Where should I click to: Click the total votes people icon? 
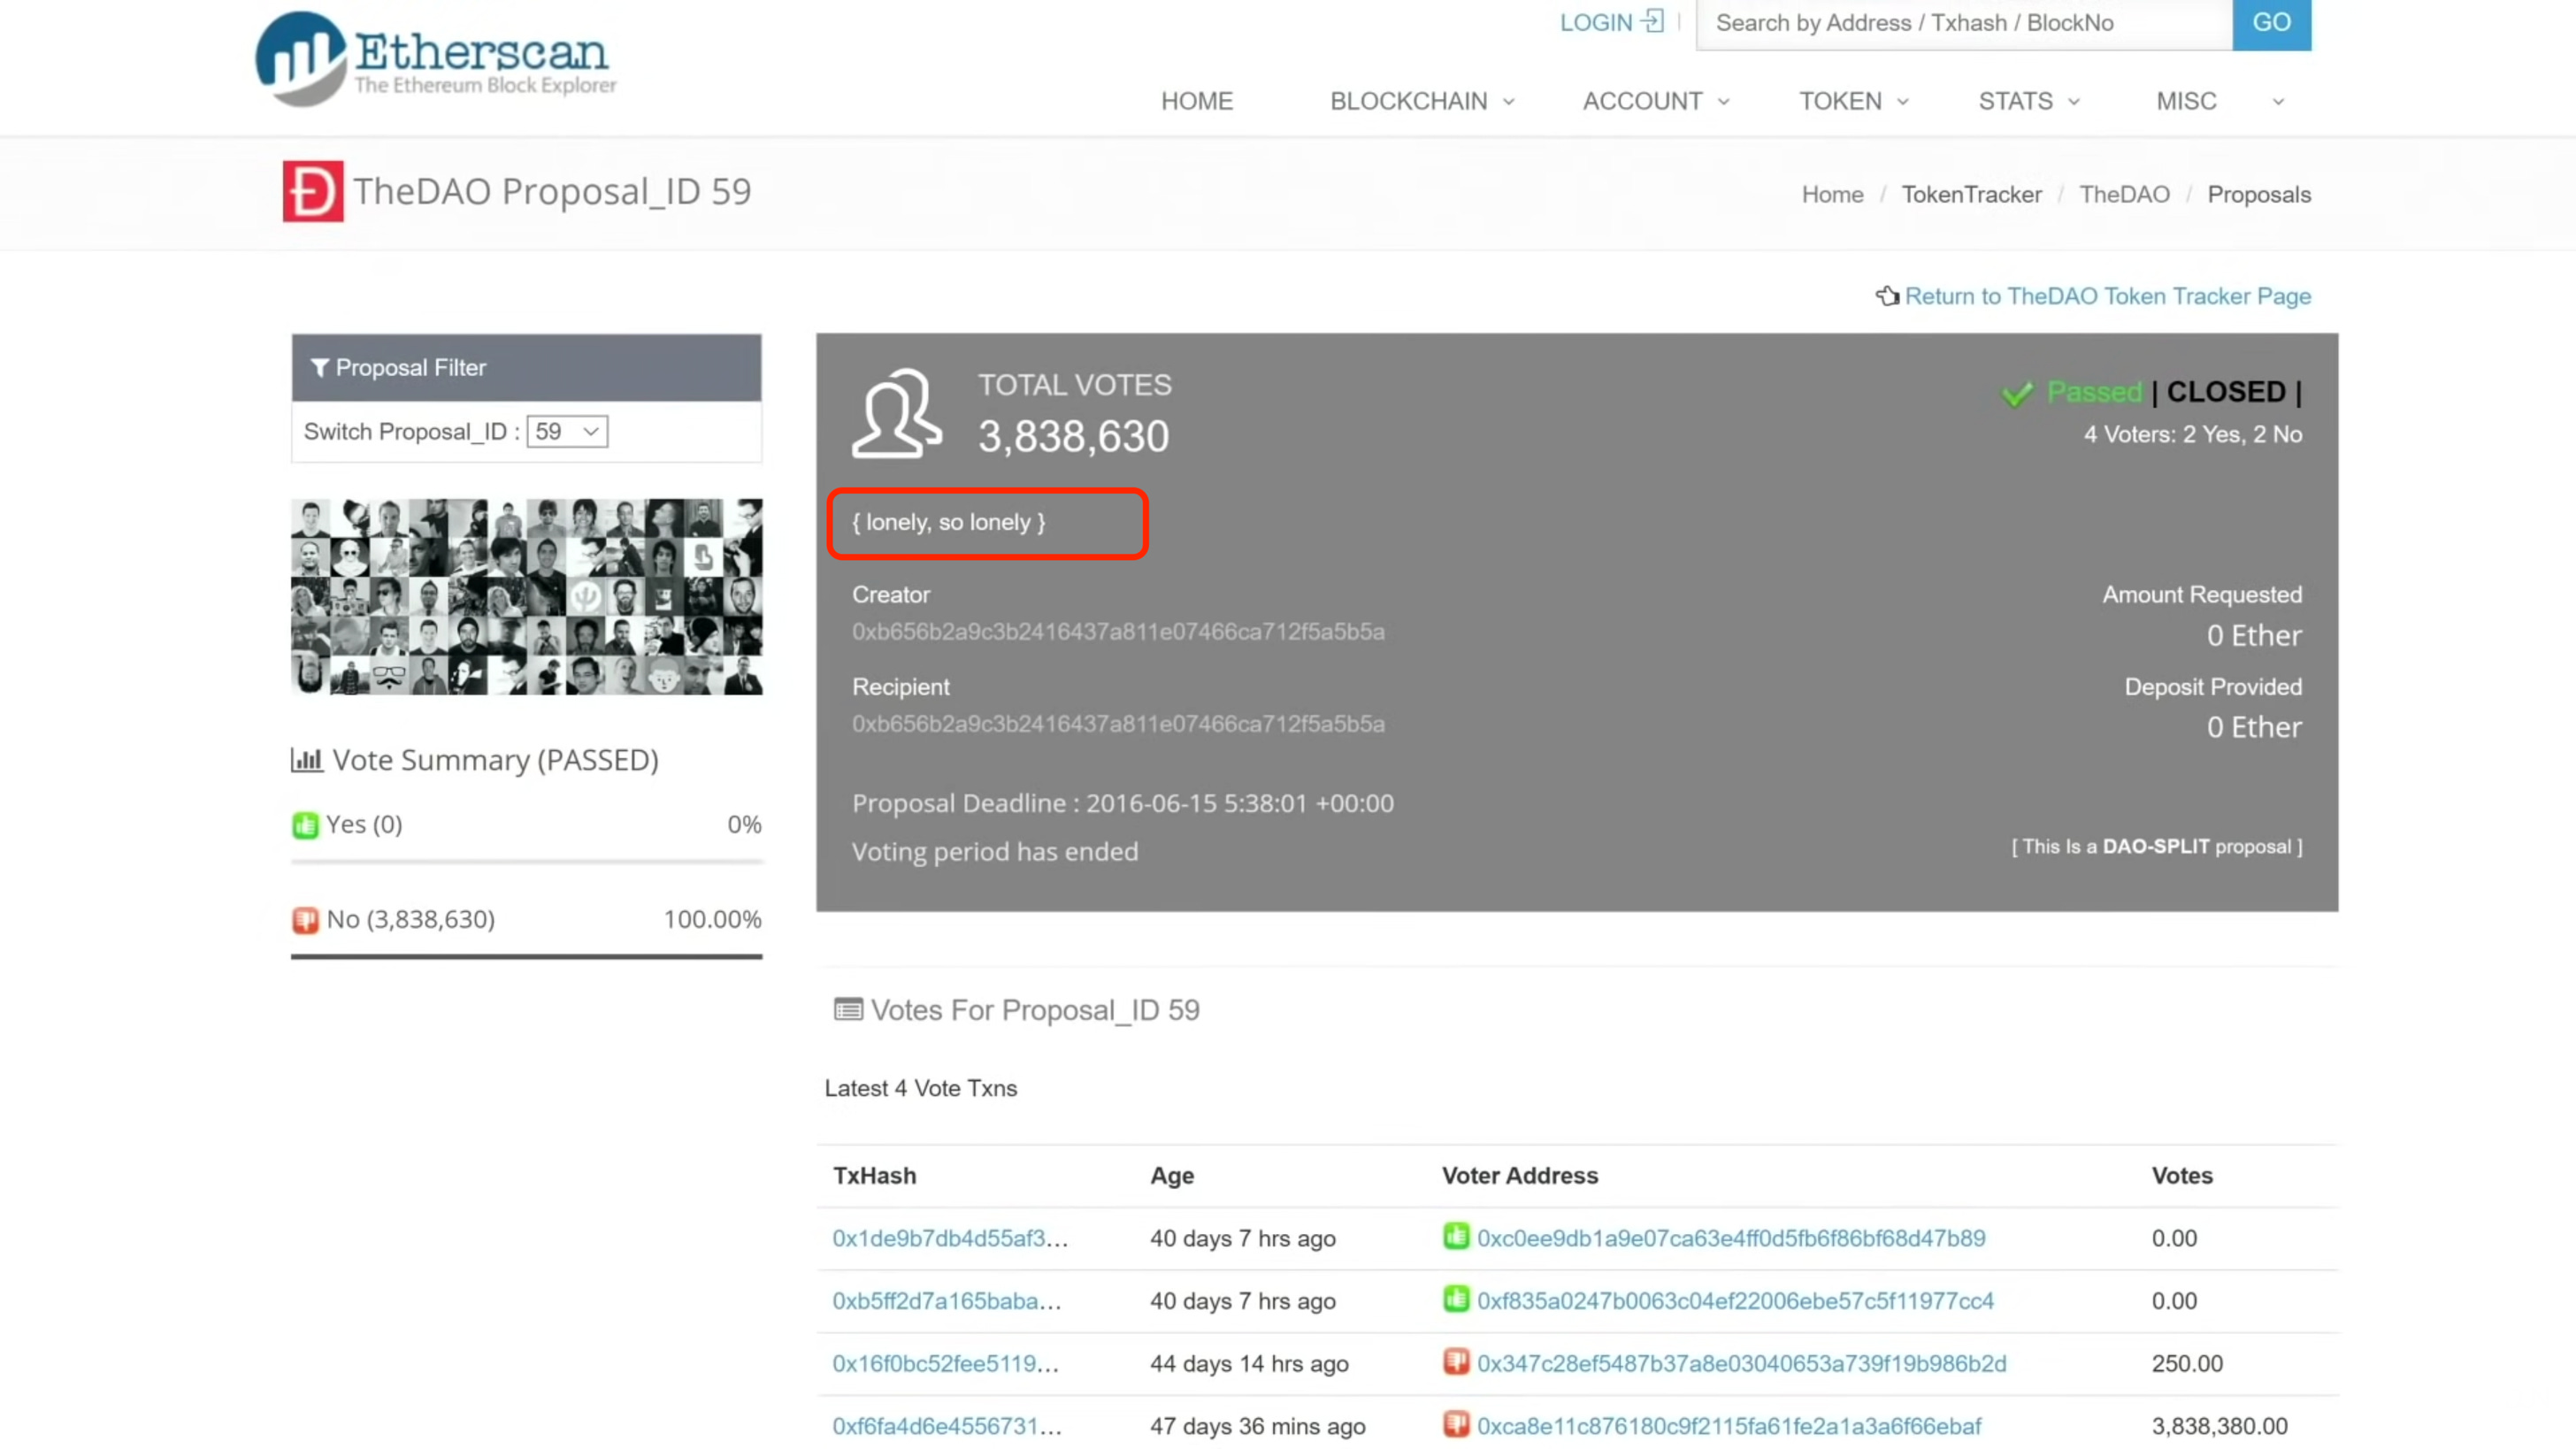pos(896,413)
